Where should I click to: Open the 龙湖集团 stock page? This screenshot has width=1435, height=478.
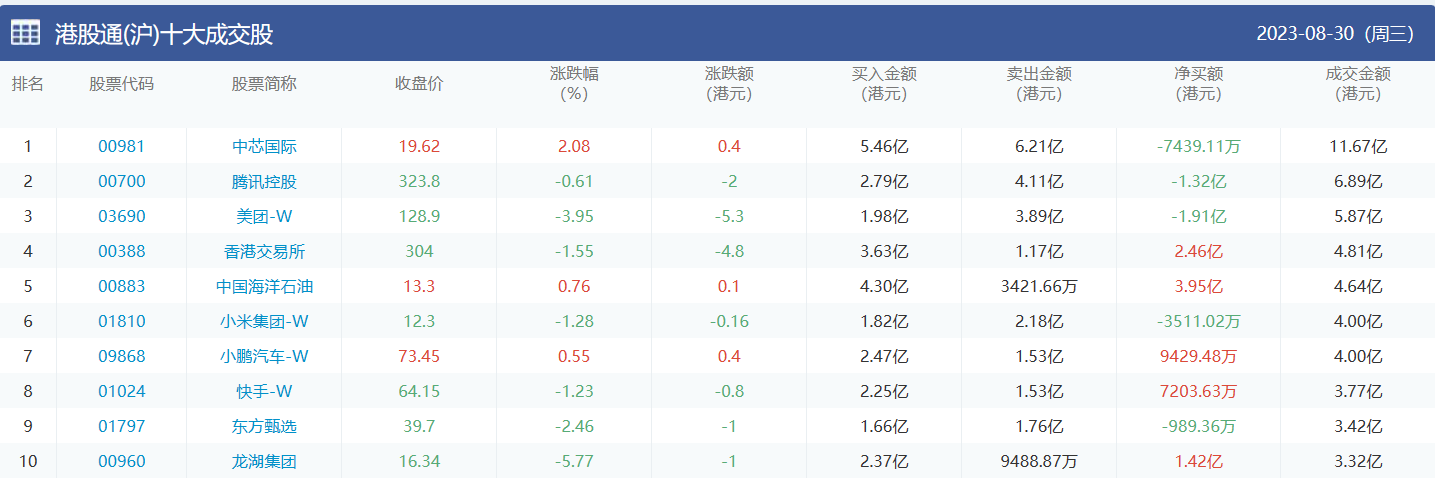pos(264,461)
